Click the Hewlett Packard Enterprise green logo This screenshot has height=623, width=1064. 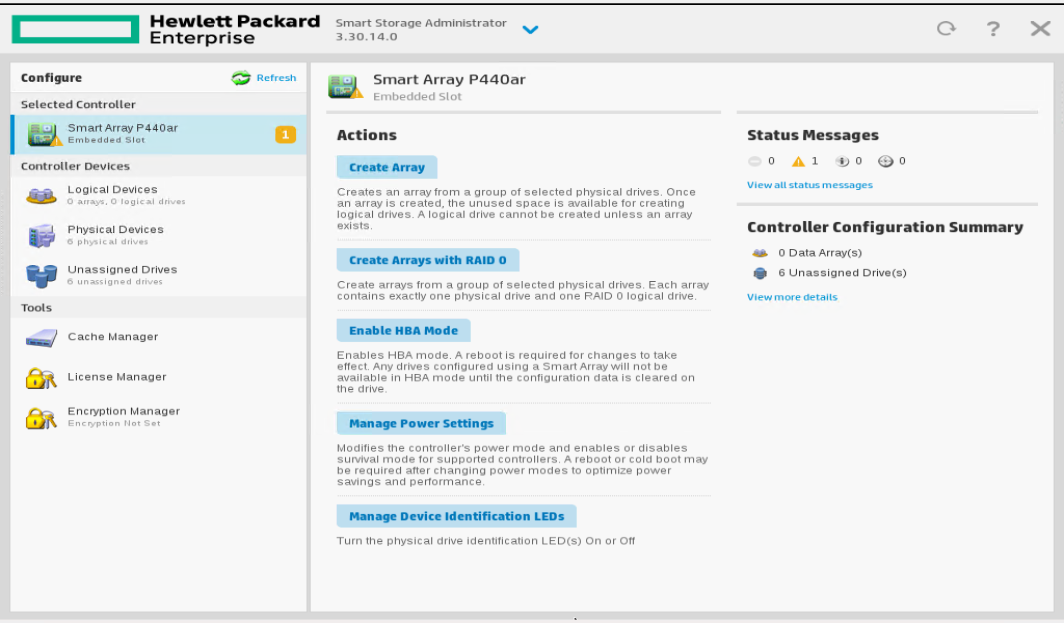tap(75, 29)
